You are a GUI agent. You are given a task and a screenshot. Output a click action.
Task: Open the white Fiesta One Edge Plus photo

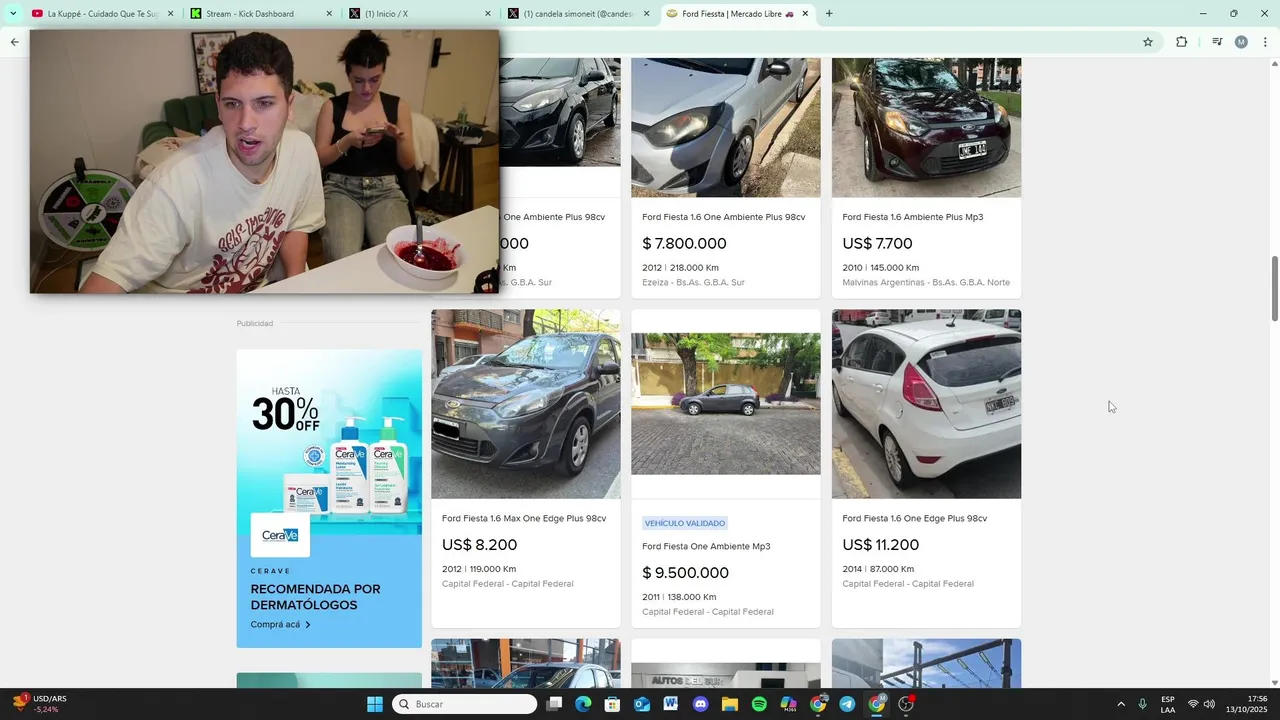(x=926, y=404)
